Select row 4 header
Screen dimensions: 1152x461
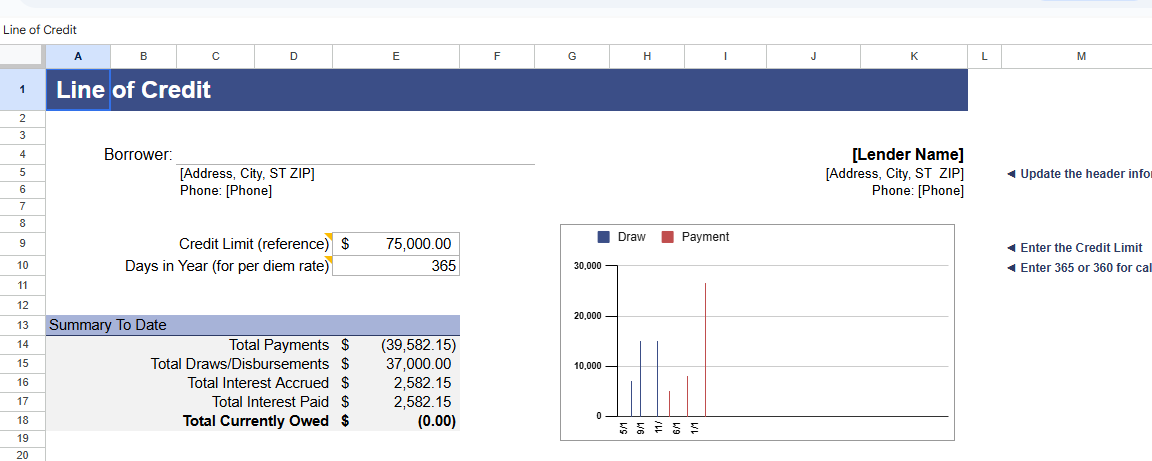point(23,154)
